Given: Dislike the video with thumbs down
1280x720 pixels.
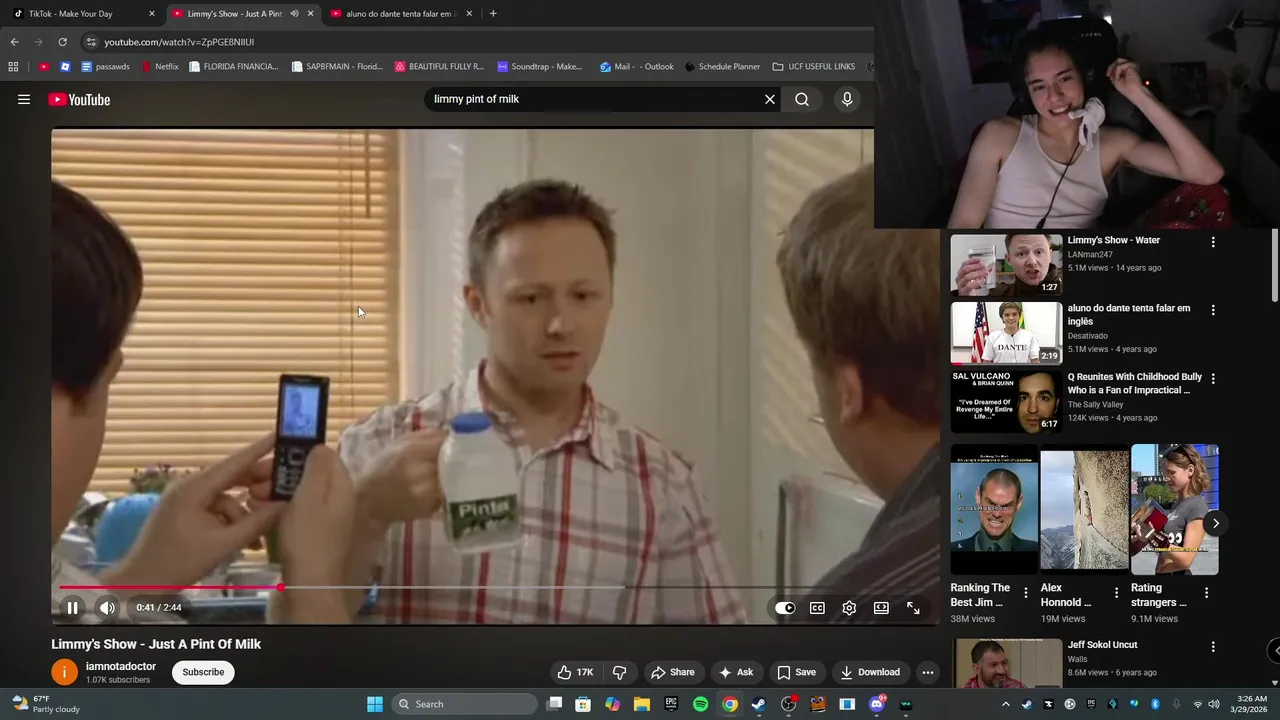Looking at the screenshot, I should pos(620,672).
